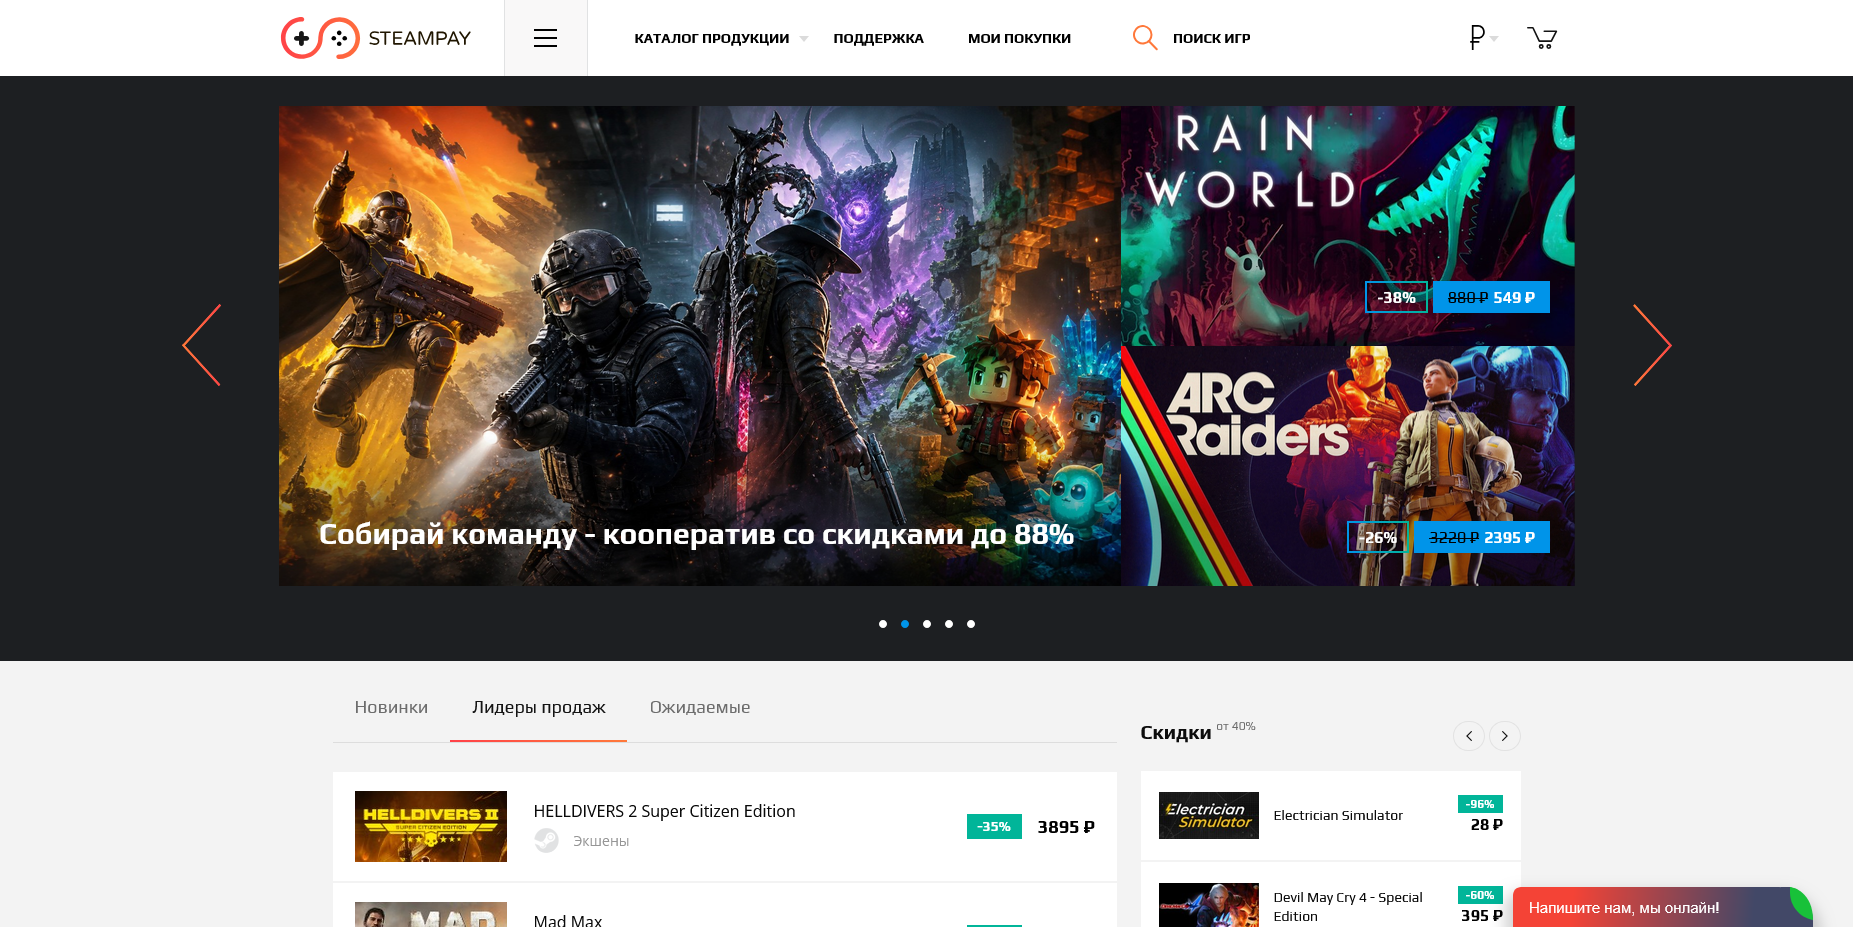Click the HELLDIVERS 2 cover thumbnail
Image resolution: width=1853 pixels, height=927 pixels.
tap(431, 826)
